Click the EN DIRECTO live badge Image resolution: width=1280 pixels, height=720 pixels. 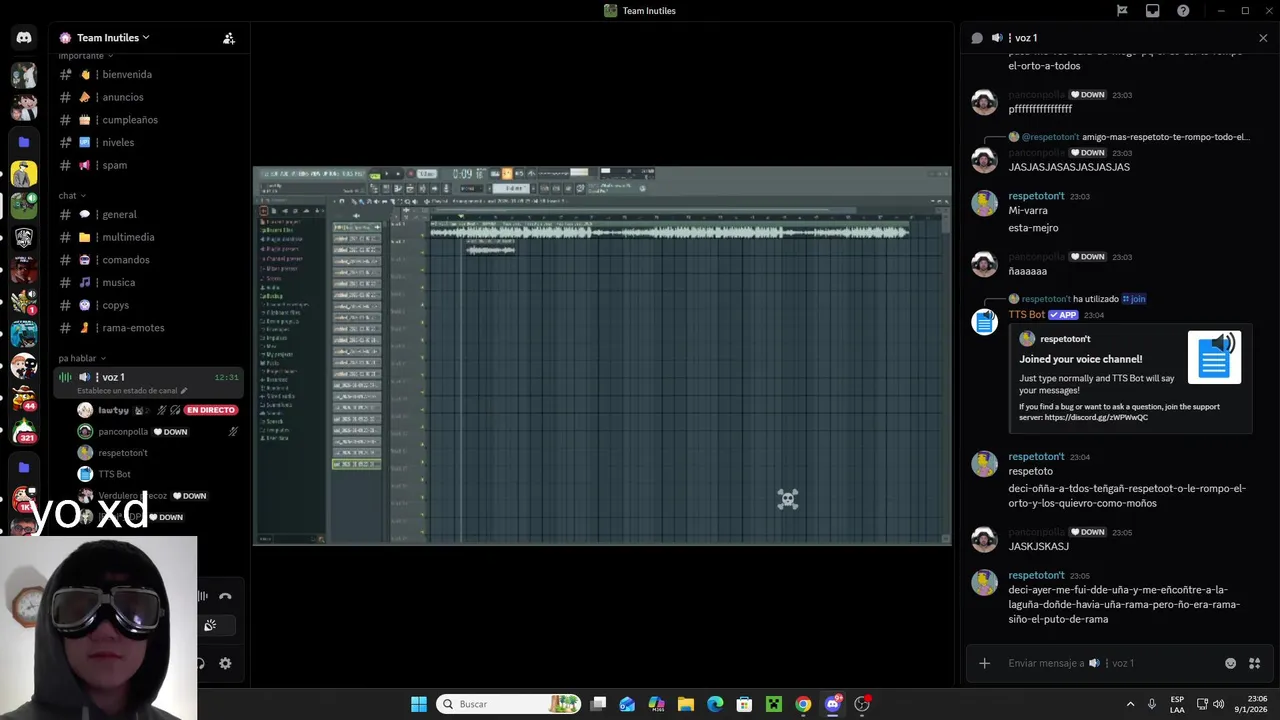coord(210,410)
